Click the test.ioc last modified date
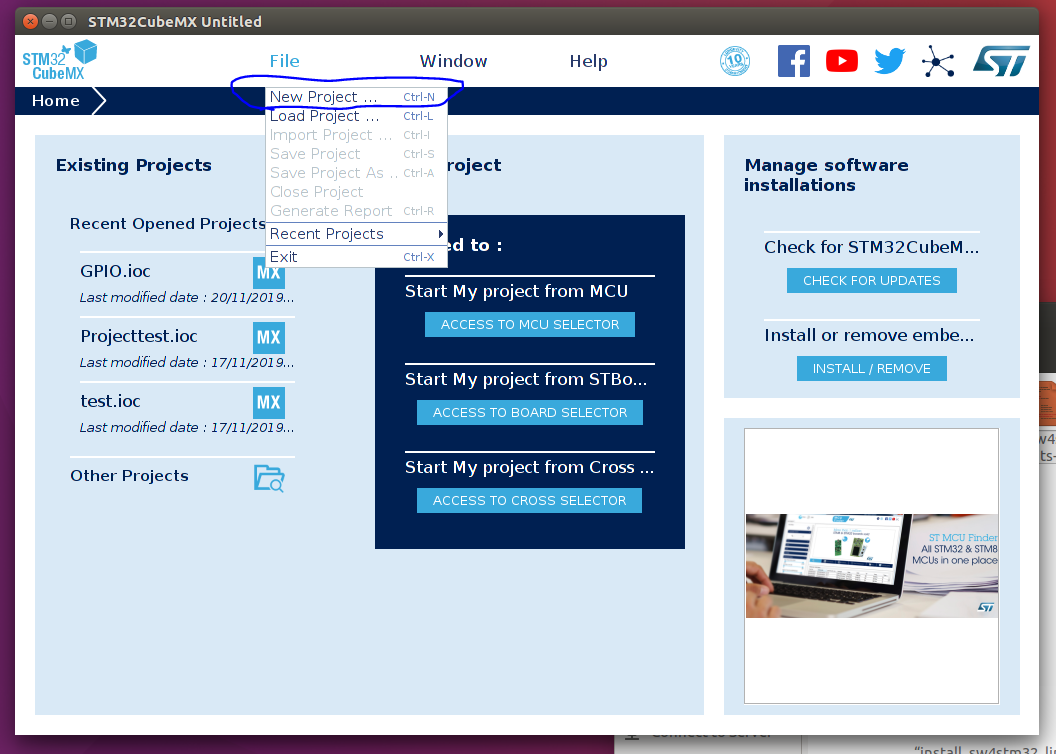The width and height of the screenshot is (1056, 754). (x=187, y=427)
